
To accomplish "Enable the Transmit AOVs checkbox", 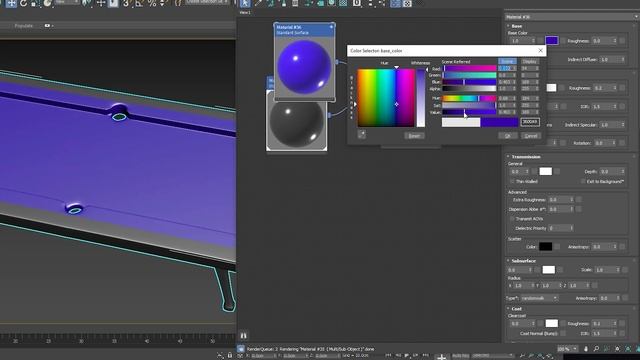I will [x=512, y=219].
